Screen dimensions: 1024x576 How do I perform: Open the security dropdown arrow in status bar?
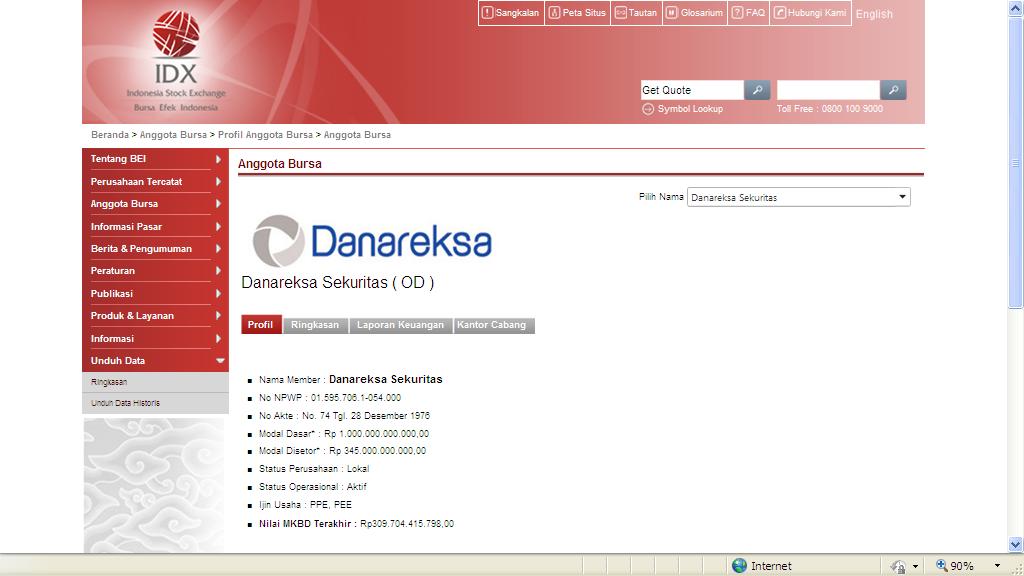point(916,566)
